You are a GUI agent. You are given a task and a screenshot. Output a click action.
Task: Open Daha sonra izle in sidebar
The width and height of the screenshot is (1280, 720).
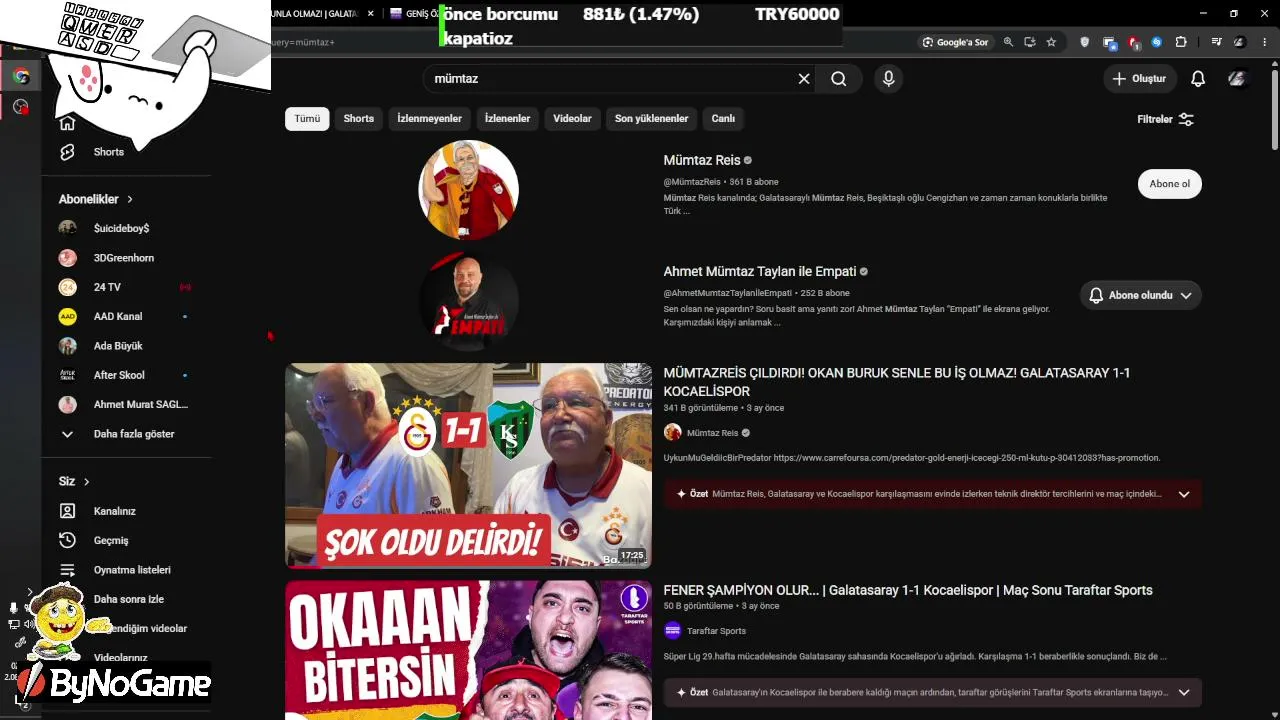click(127, 599)
